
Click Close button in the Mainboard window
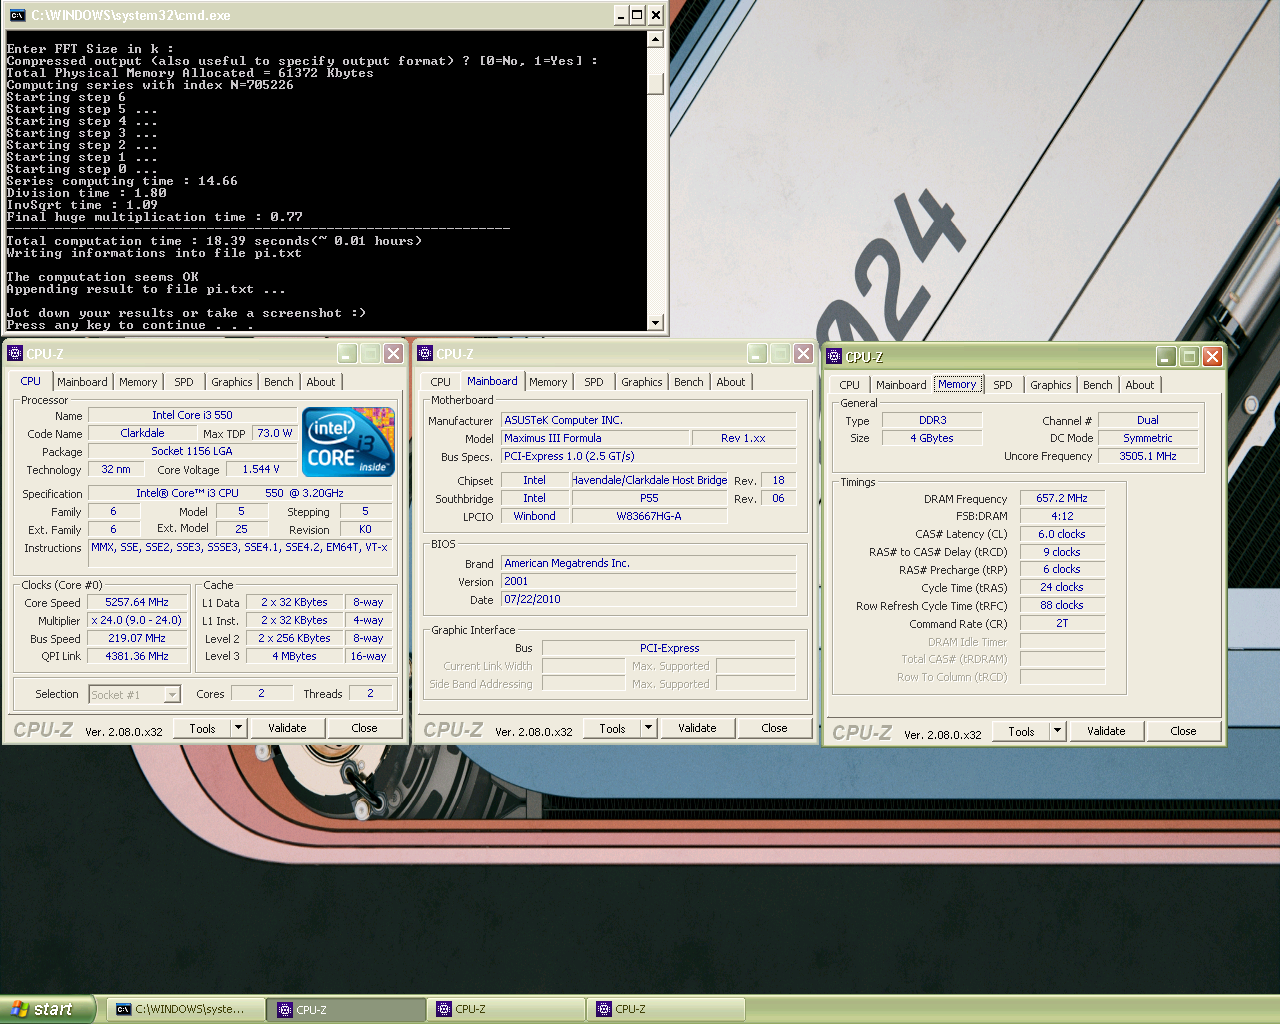774,728
